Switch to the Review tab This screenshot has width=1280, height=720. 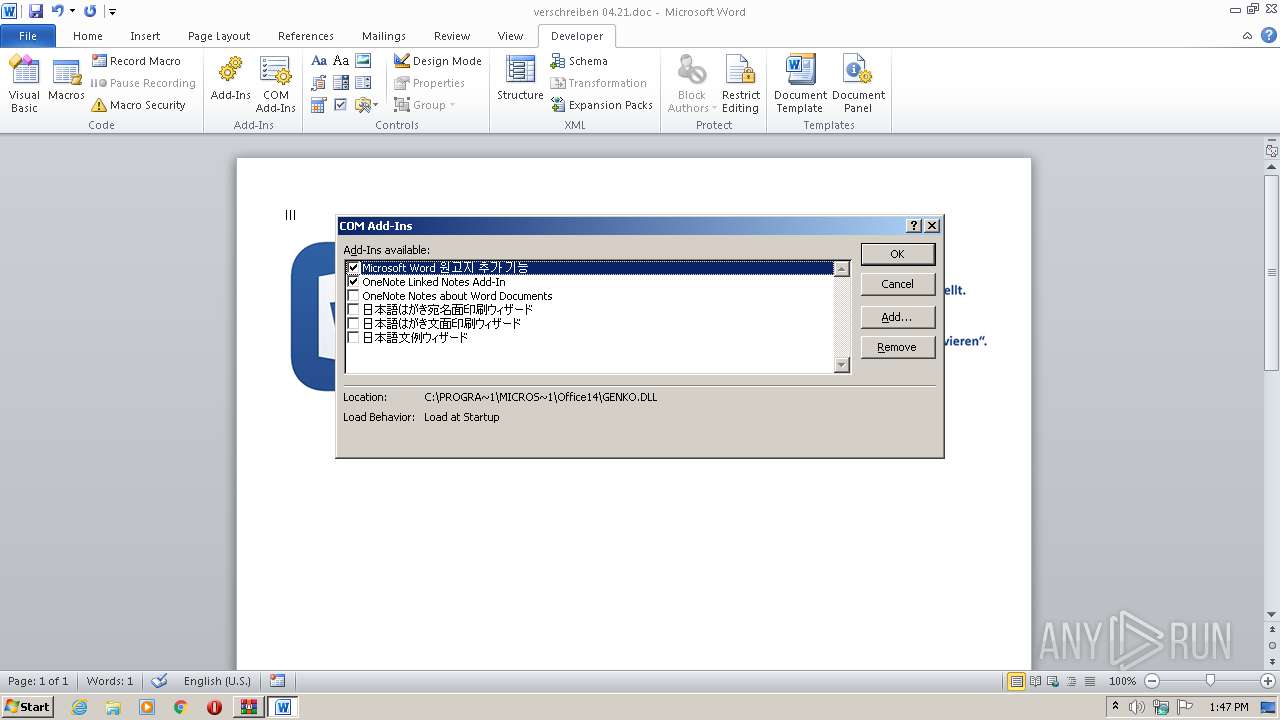[452, 36]
